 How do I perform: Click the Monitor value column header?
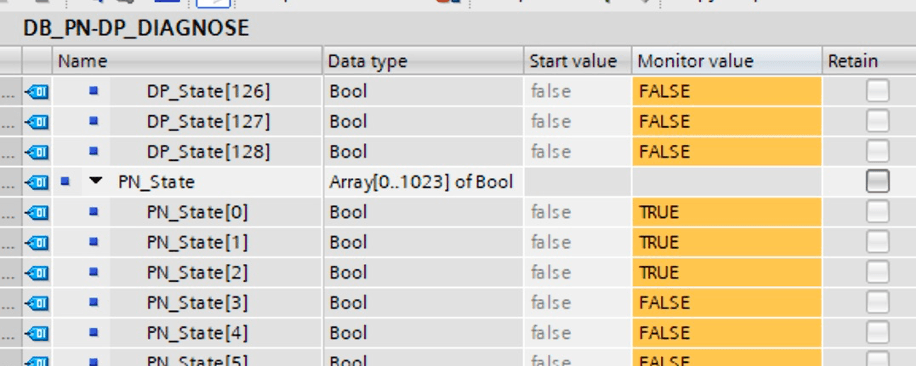pos(727,61)
